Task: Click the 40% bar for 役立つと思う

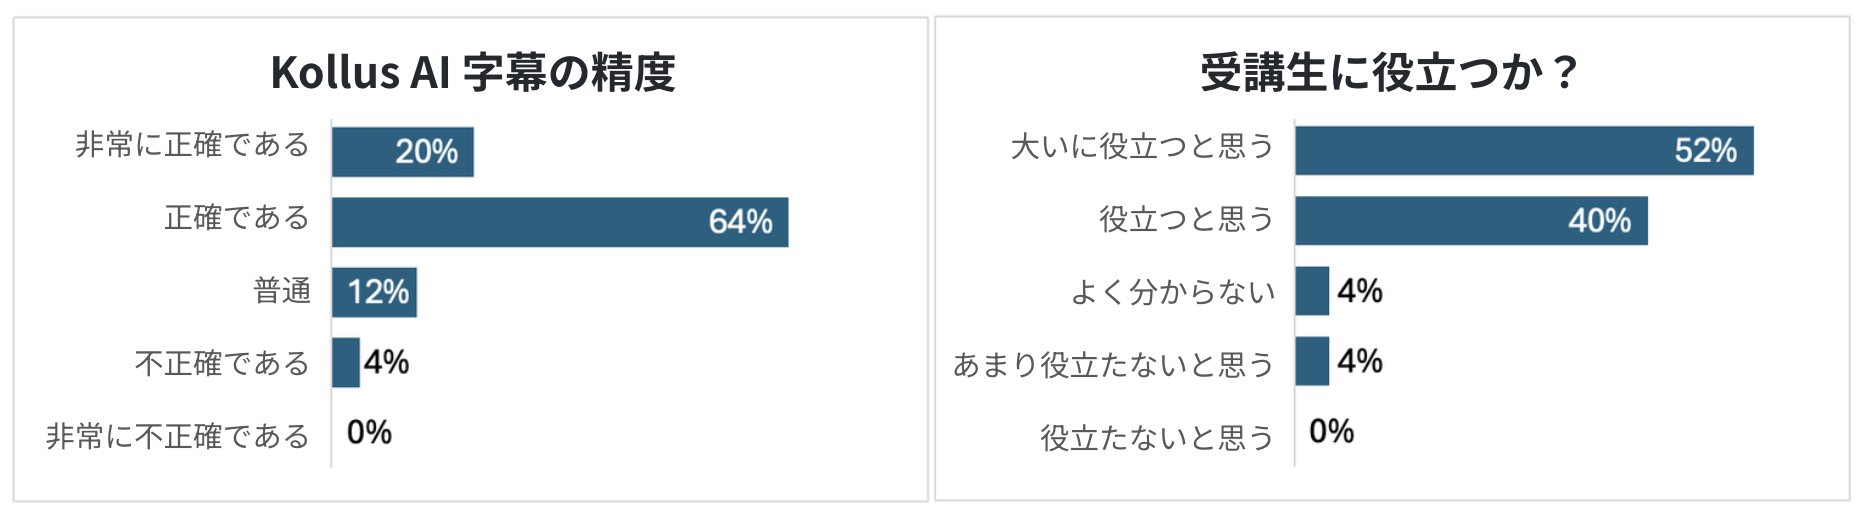Action: click(x=1471, y=221)
